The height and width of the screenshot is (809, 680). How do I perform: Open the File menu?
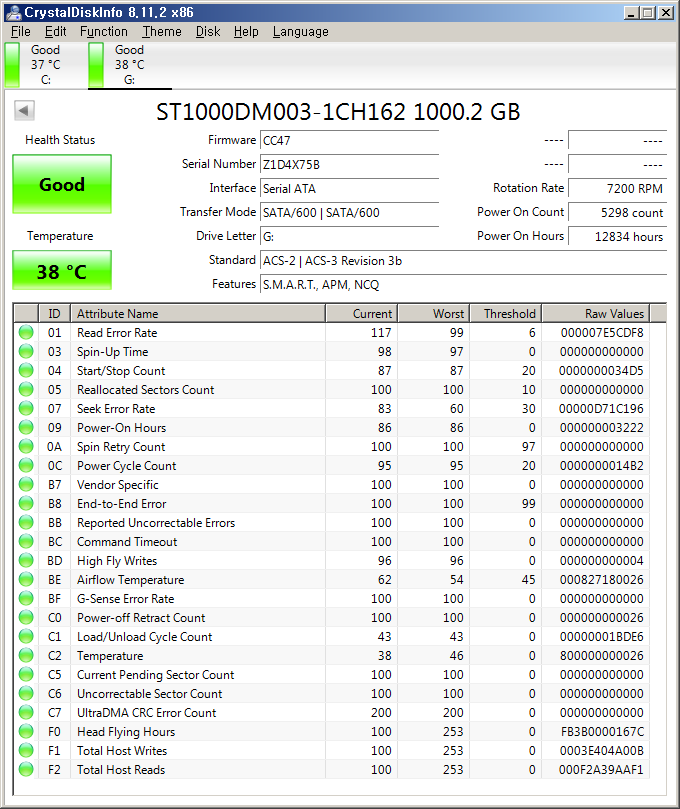[x=20, y=31]
